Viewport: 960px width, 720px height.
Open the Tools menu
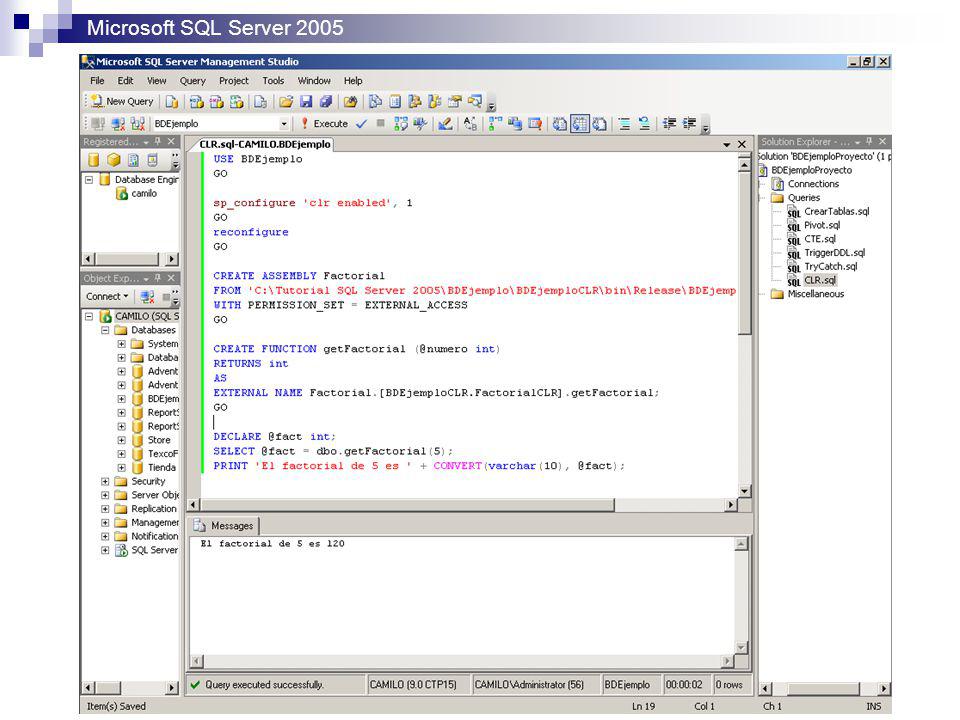273,81
